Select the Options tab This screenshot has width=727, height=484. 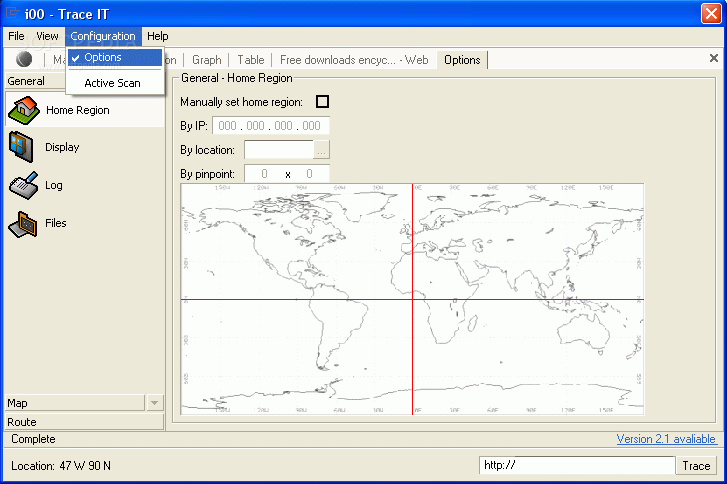pyautogui.click(x=462, y=60)
